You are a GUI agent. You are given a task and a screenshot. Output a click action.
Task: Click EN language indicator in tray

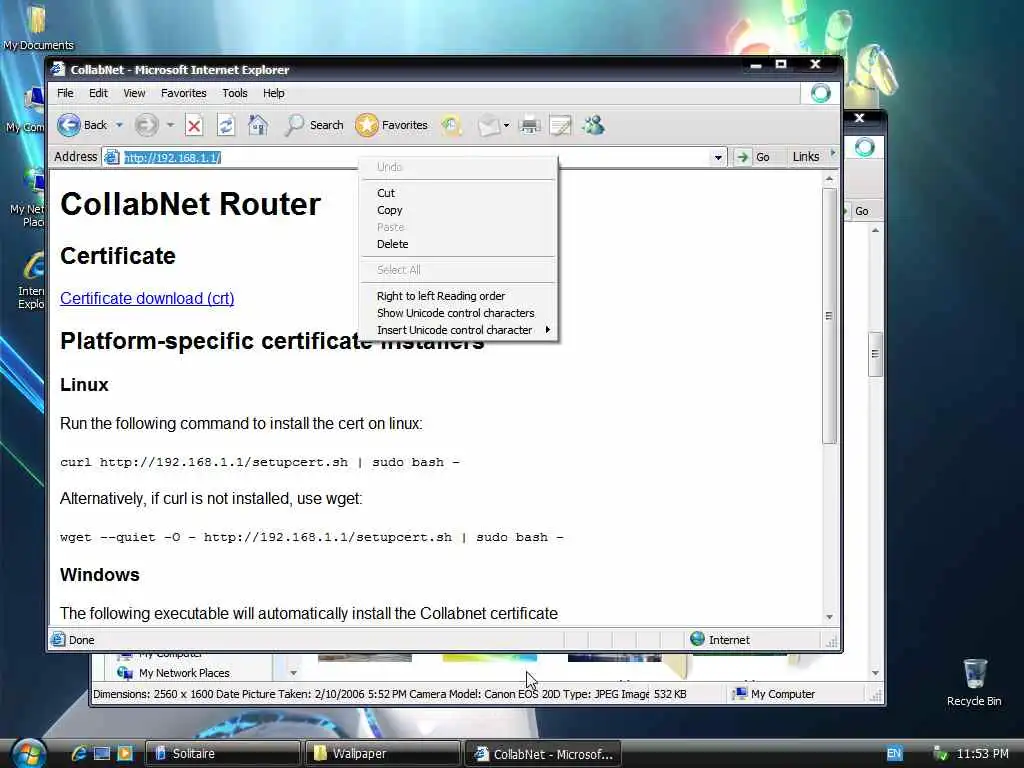[x=894, y=753]
